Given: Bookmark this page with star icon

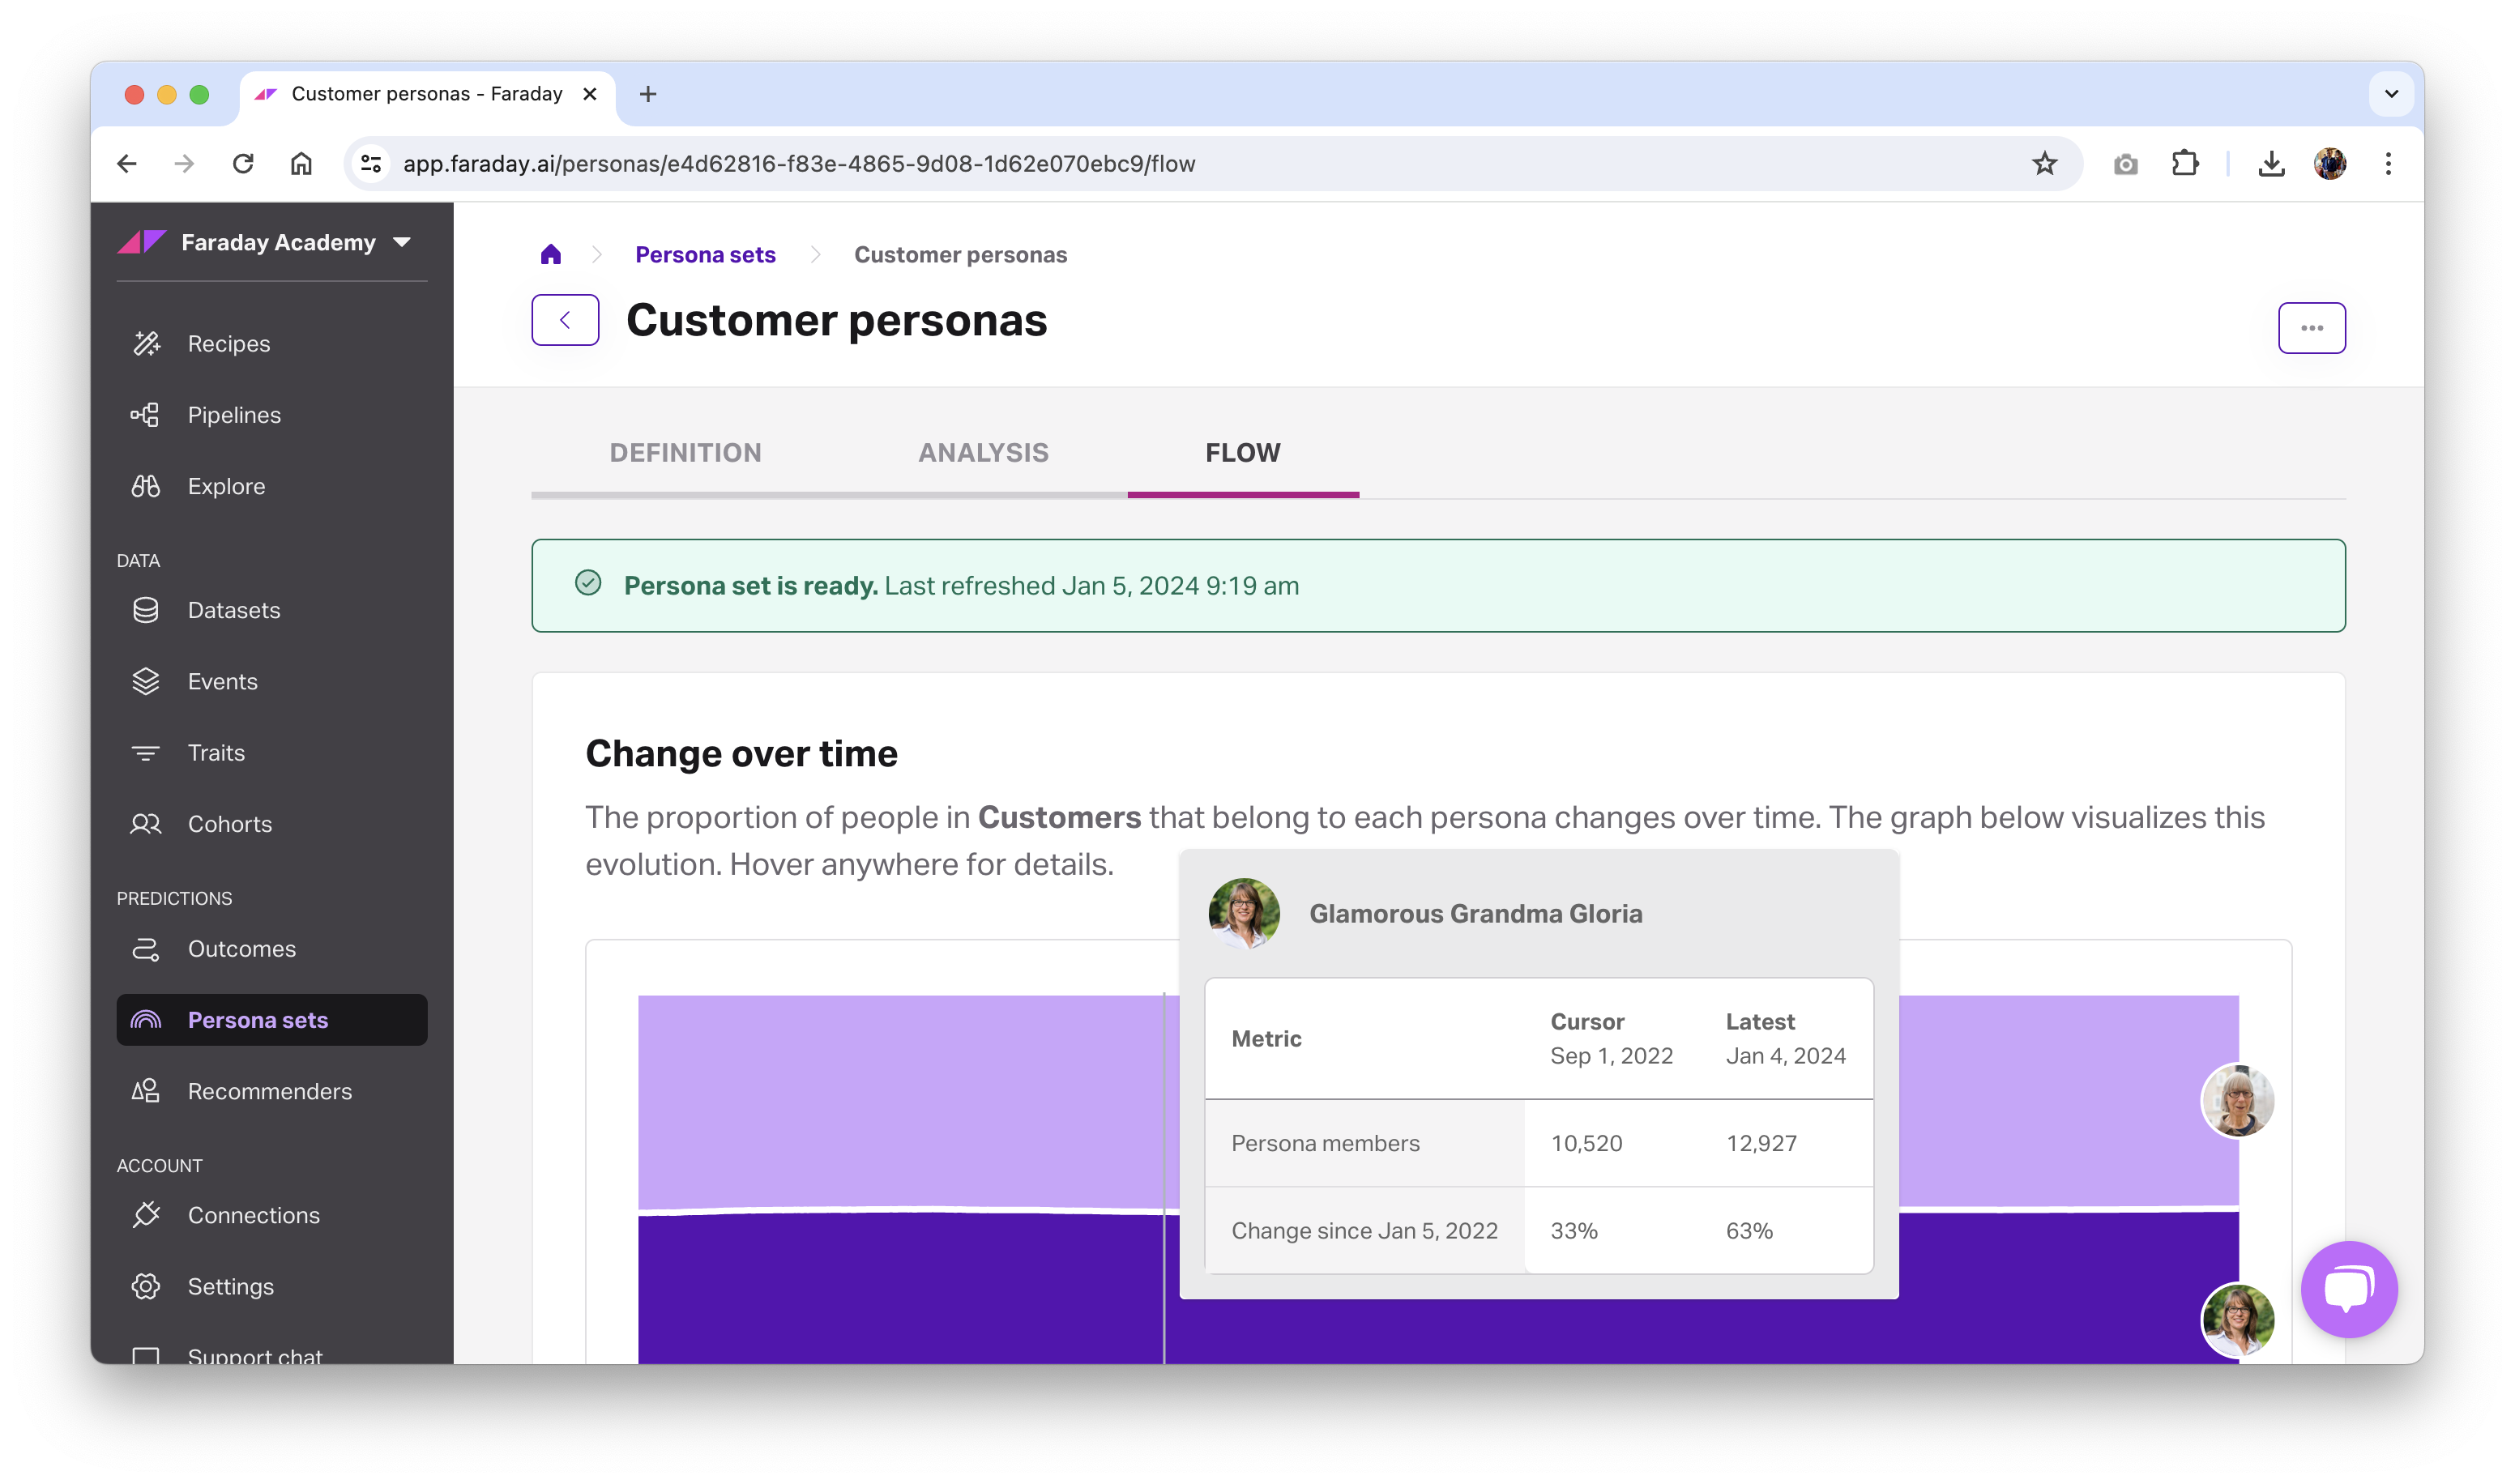Looking at the screenshot, I should click(2044, 164).
